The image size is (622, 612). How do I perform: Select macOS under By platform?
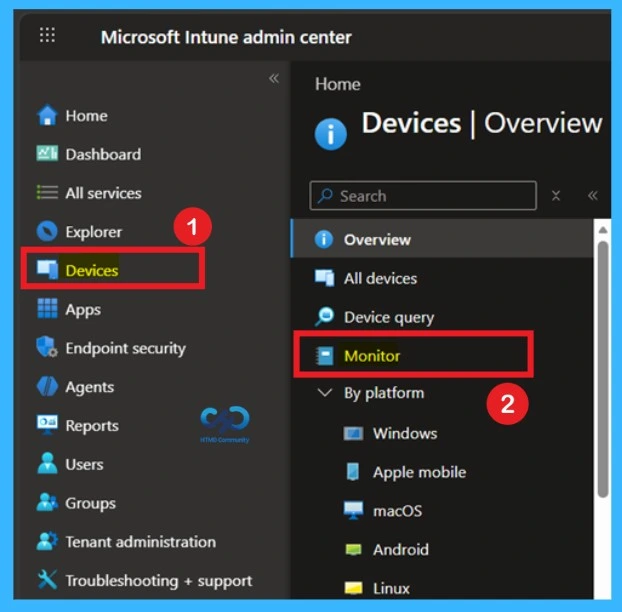(397, 511)
